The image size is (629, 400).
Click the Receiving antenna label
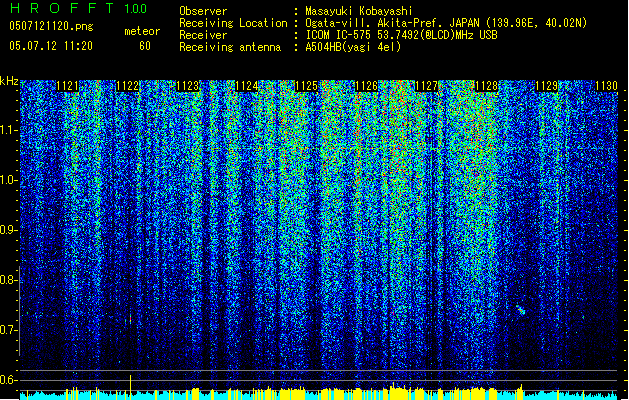tap(230, 47)
